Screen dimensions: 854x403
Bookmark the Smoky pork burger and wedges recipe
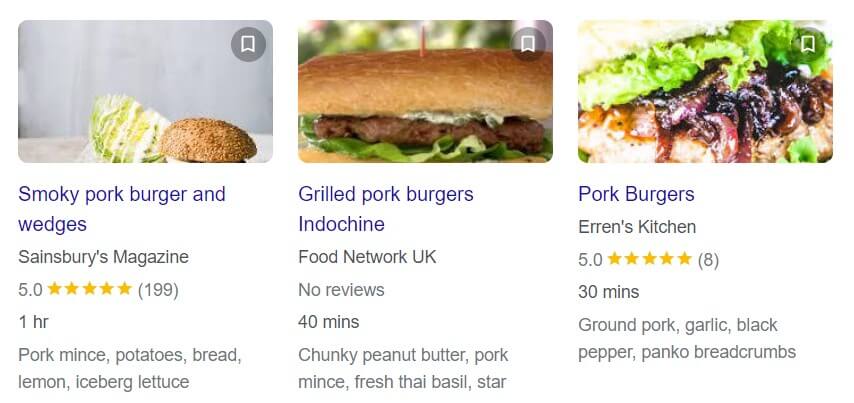(x=249, y=44)
